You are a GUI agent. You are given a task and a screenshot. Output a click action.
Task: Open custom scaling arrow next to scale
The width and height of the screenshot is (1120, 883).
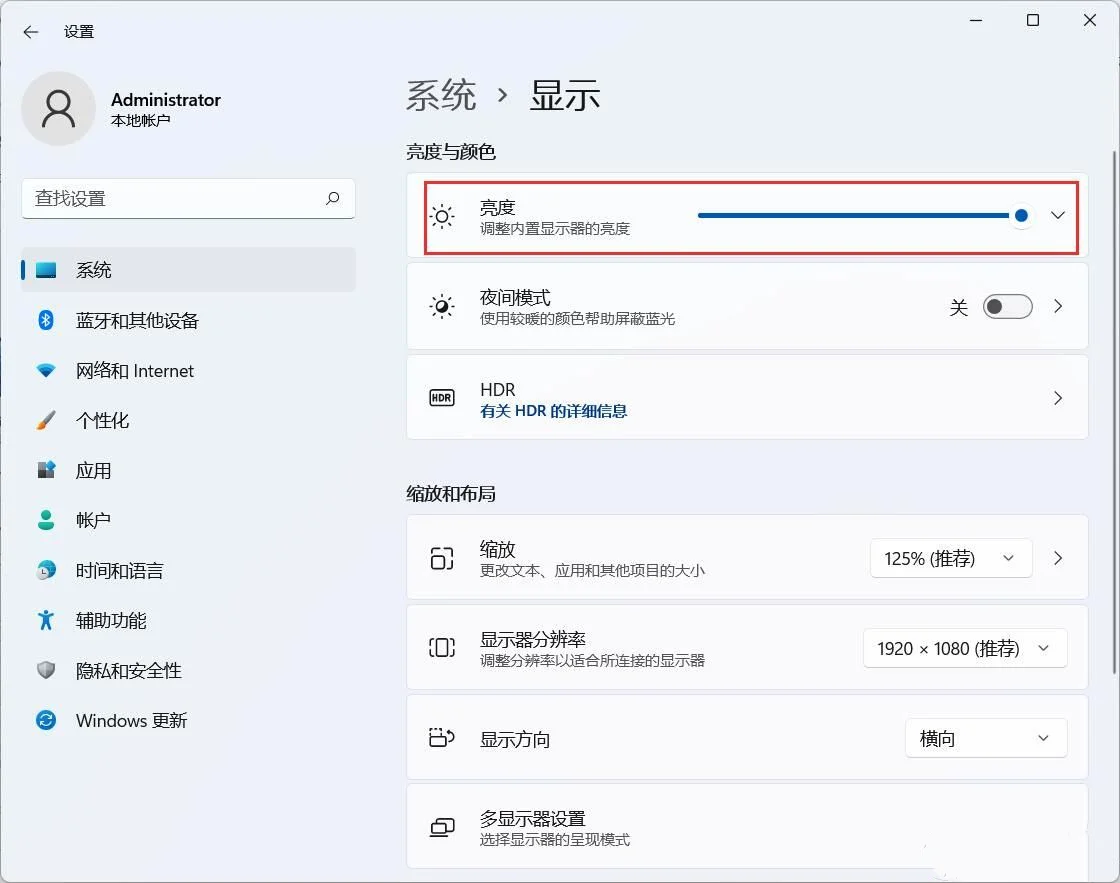point(1058,558)
